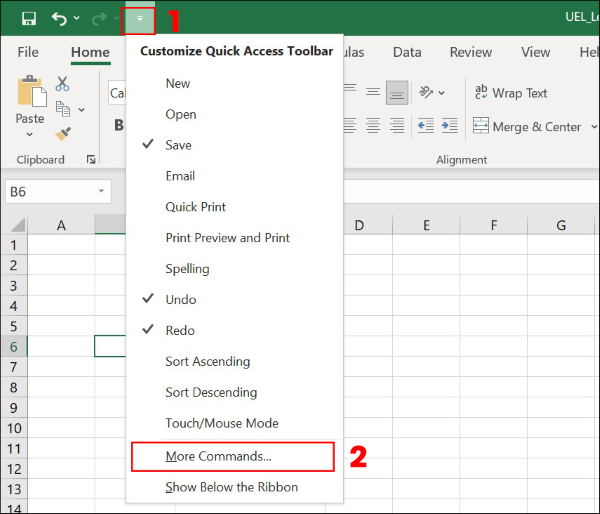This screenshot has width=600, height=514.
Task: Expand the Paste options arrow
Action: click(29, 134)
